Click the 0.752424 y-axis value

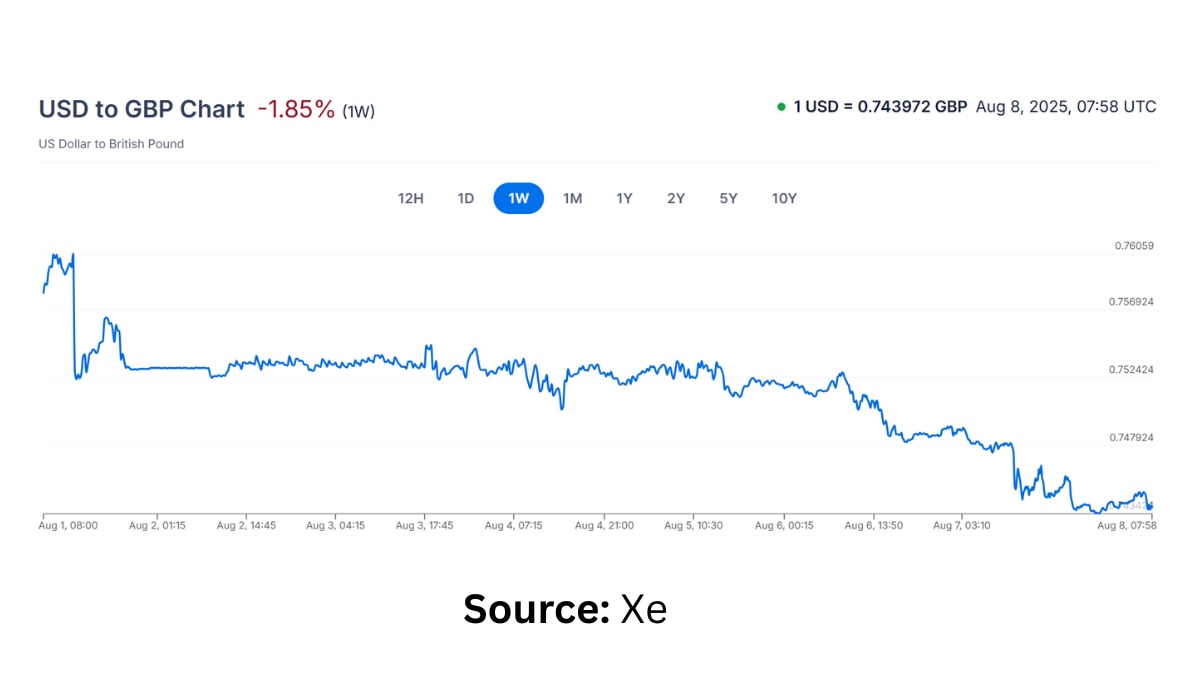1132,370
